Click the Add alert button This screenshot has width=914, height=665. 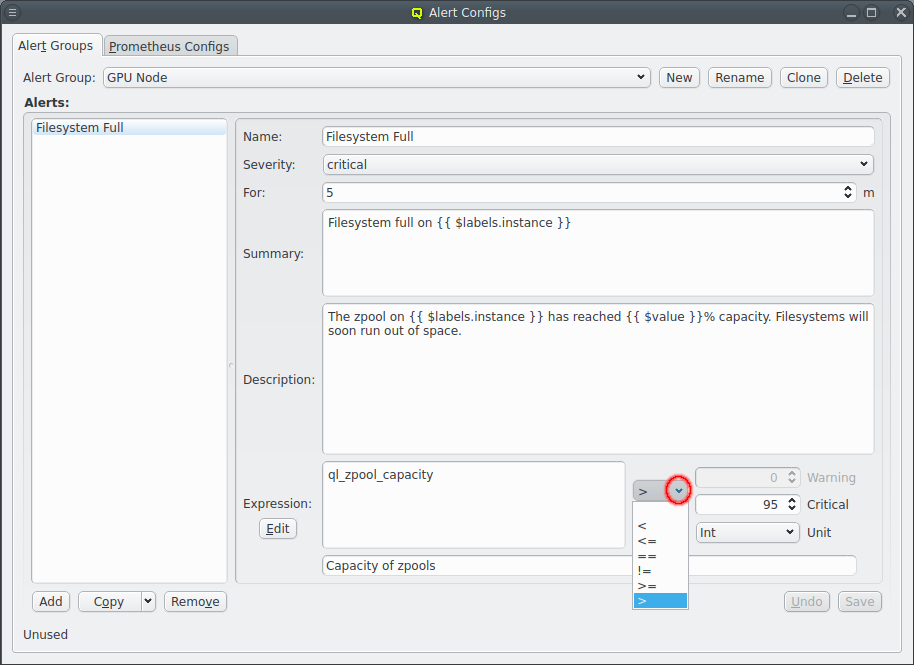pyautogui.click(x=51, y=601)
